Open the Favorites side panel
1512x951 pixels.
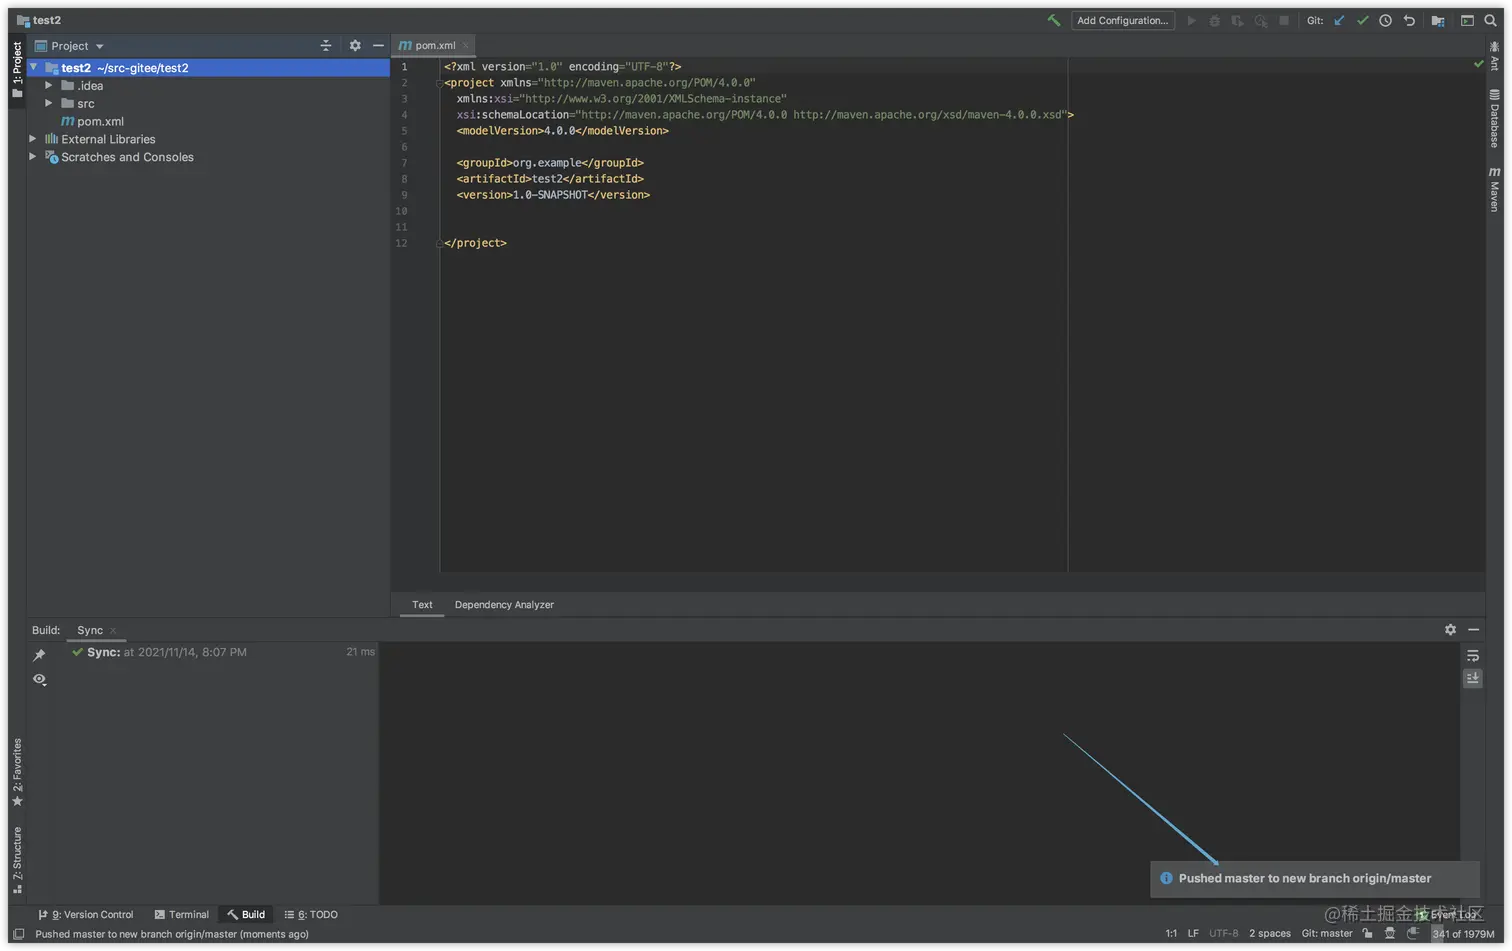pos(17,772)
